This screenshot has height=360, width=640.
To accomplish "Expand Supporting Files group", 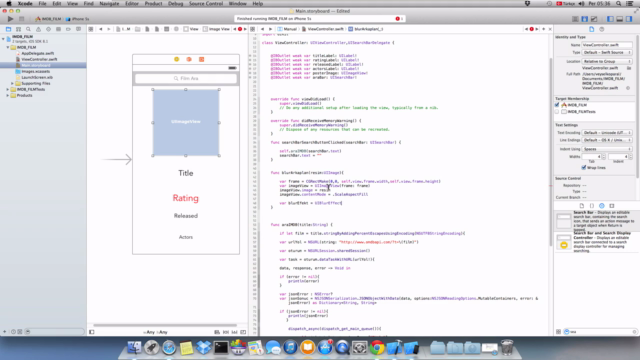I will [12, 83].
